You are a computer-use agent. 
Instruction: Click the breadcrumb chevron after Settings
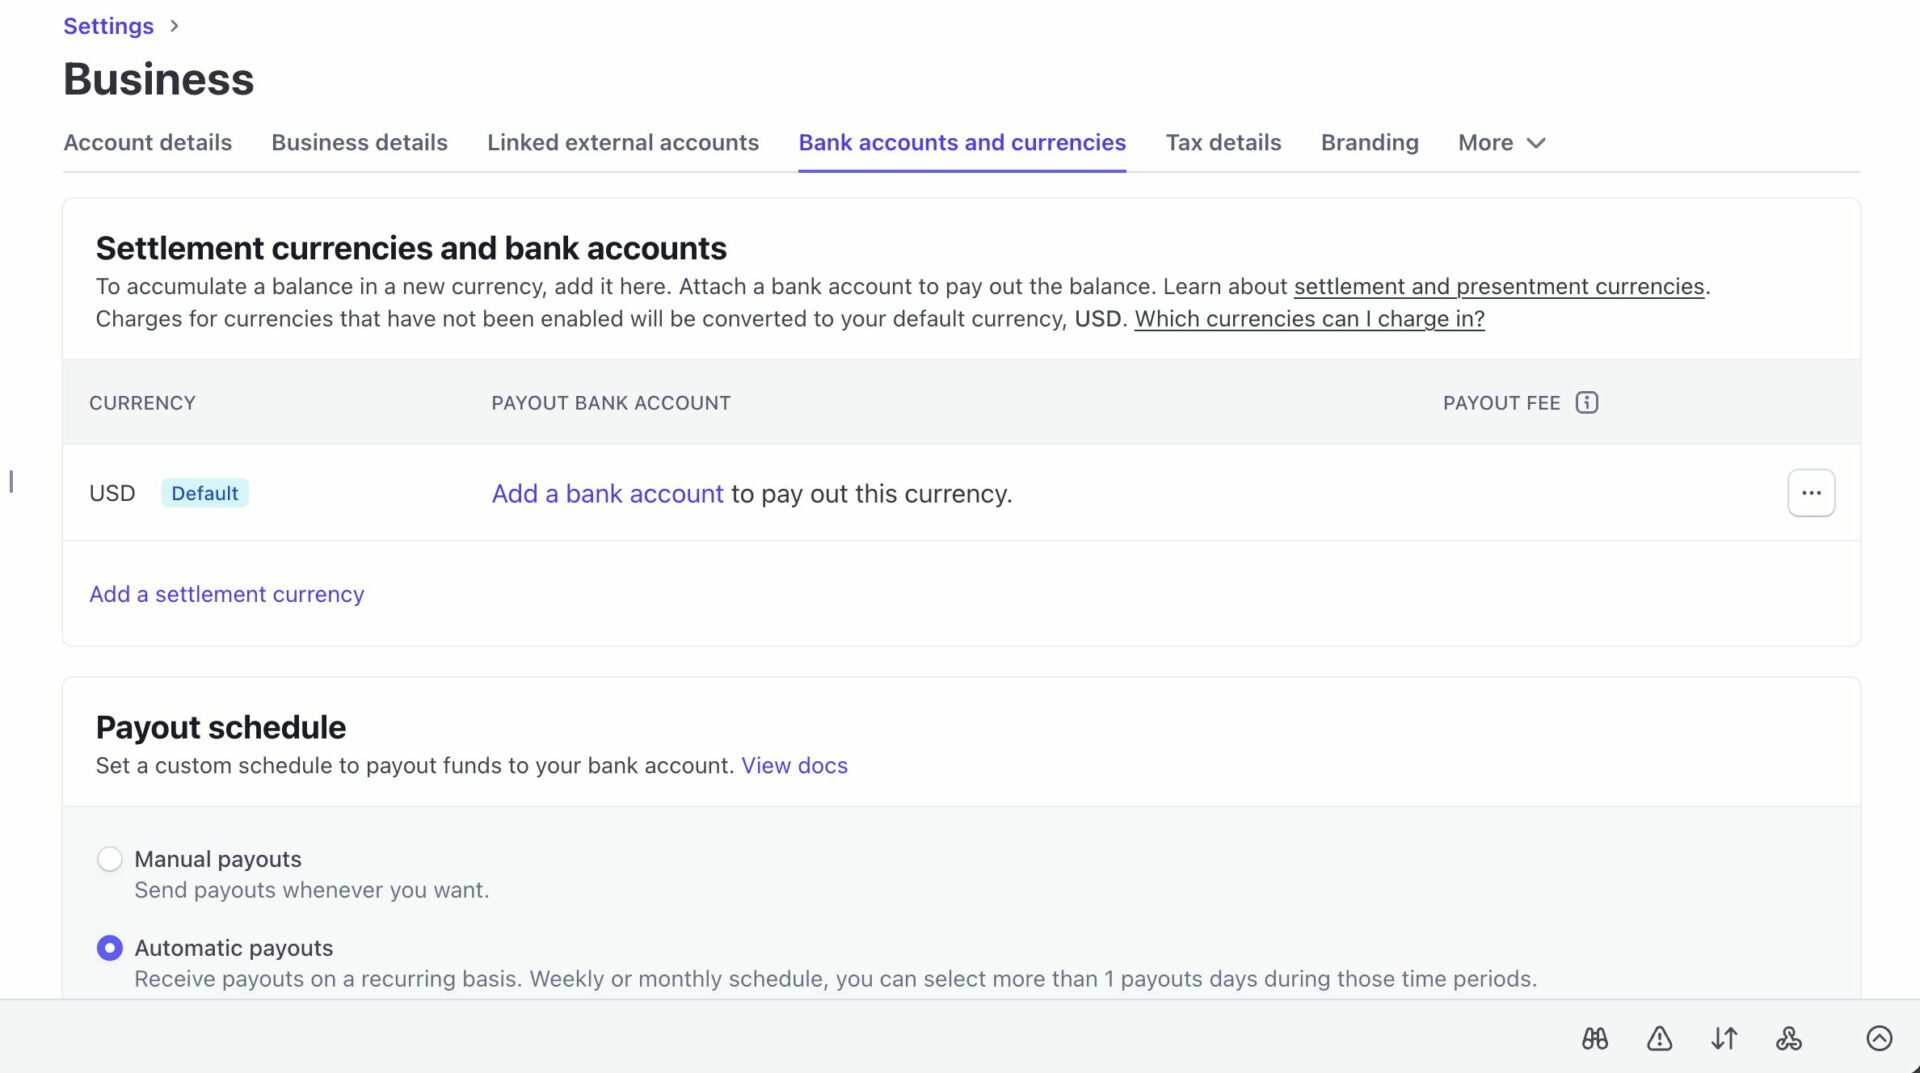pos(175,26)
